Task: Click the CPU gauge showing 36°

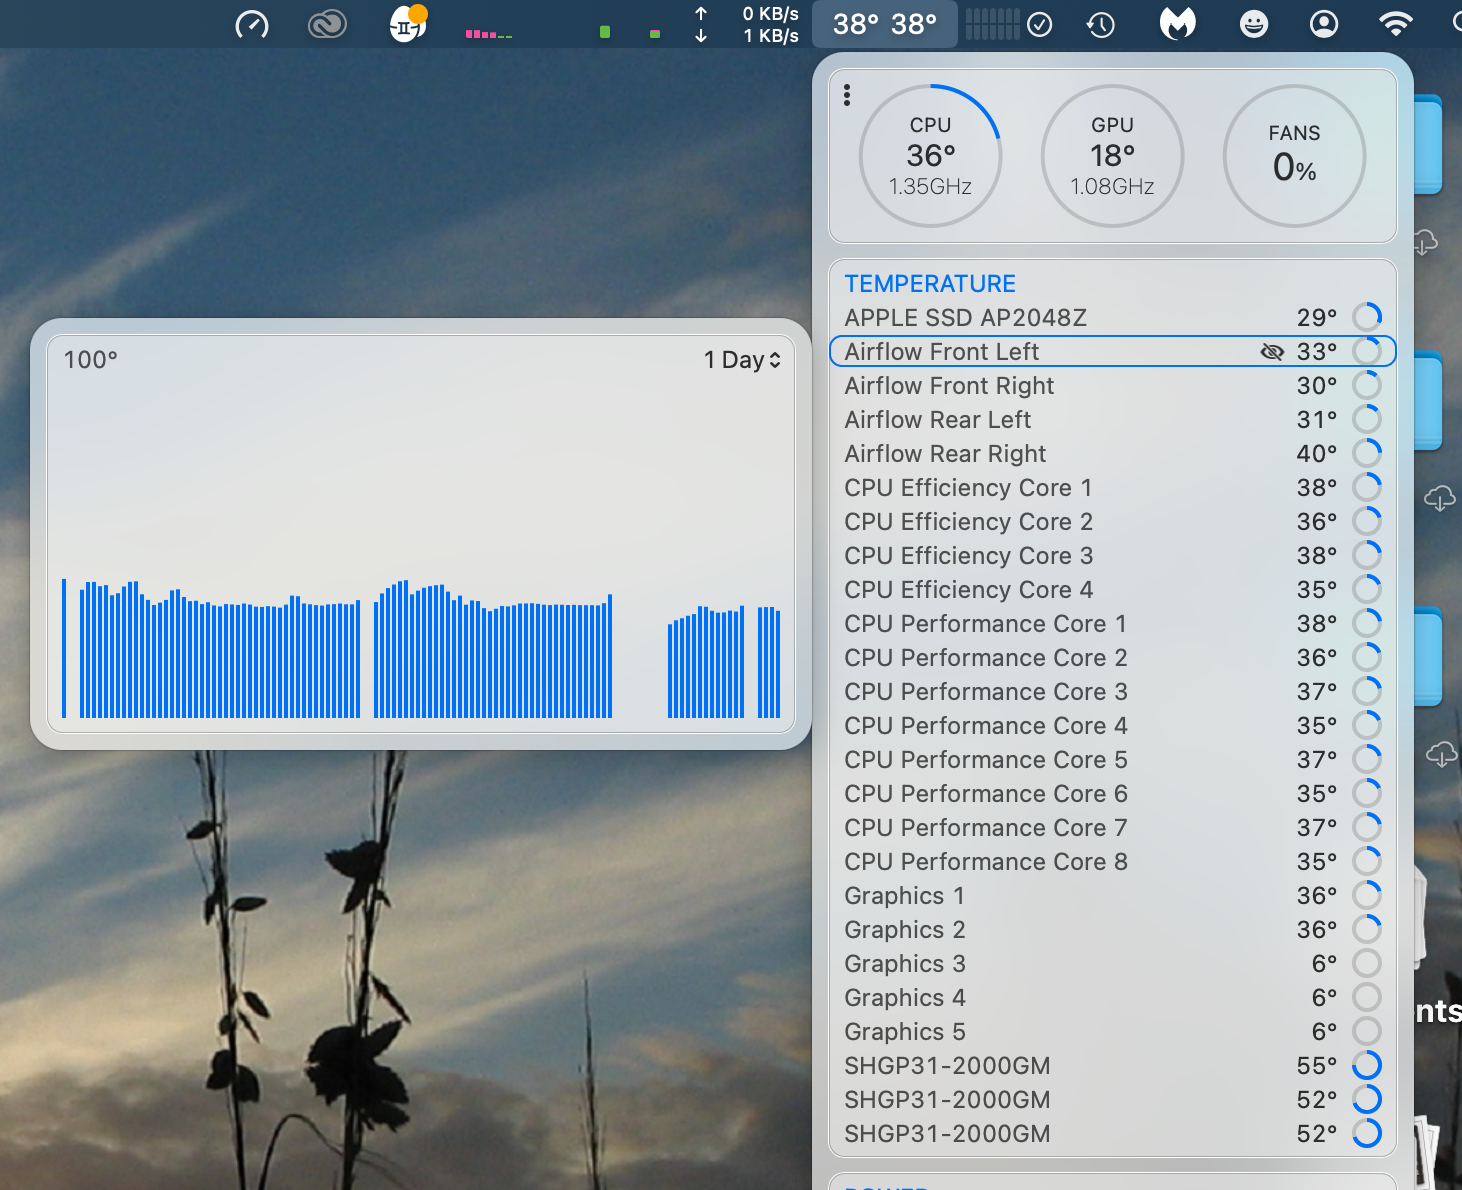Action: click(x=931, y=155)
